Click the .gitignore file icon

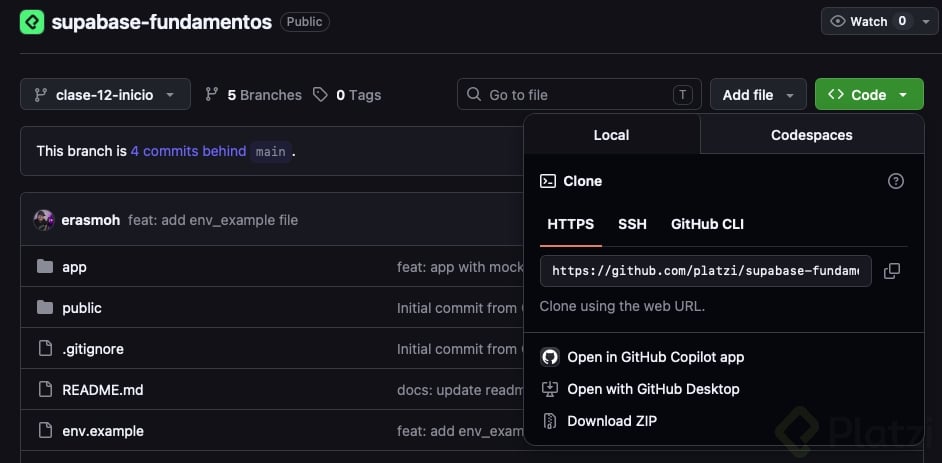coord(45,348)
